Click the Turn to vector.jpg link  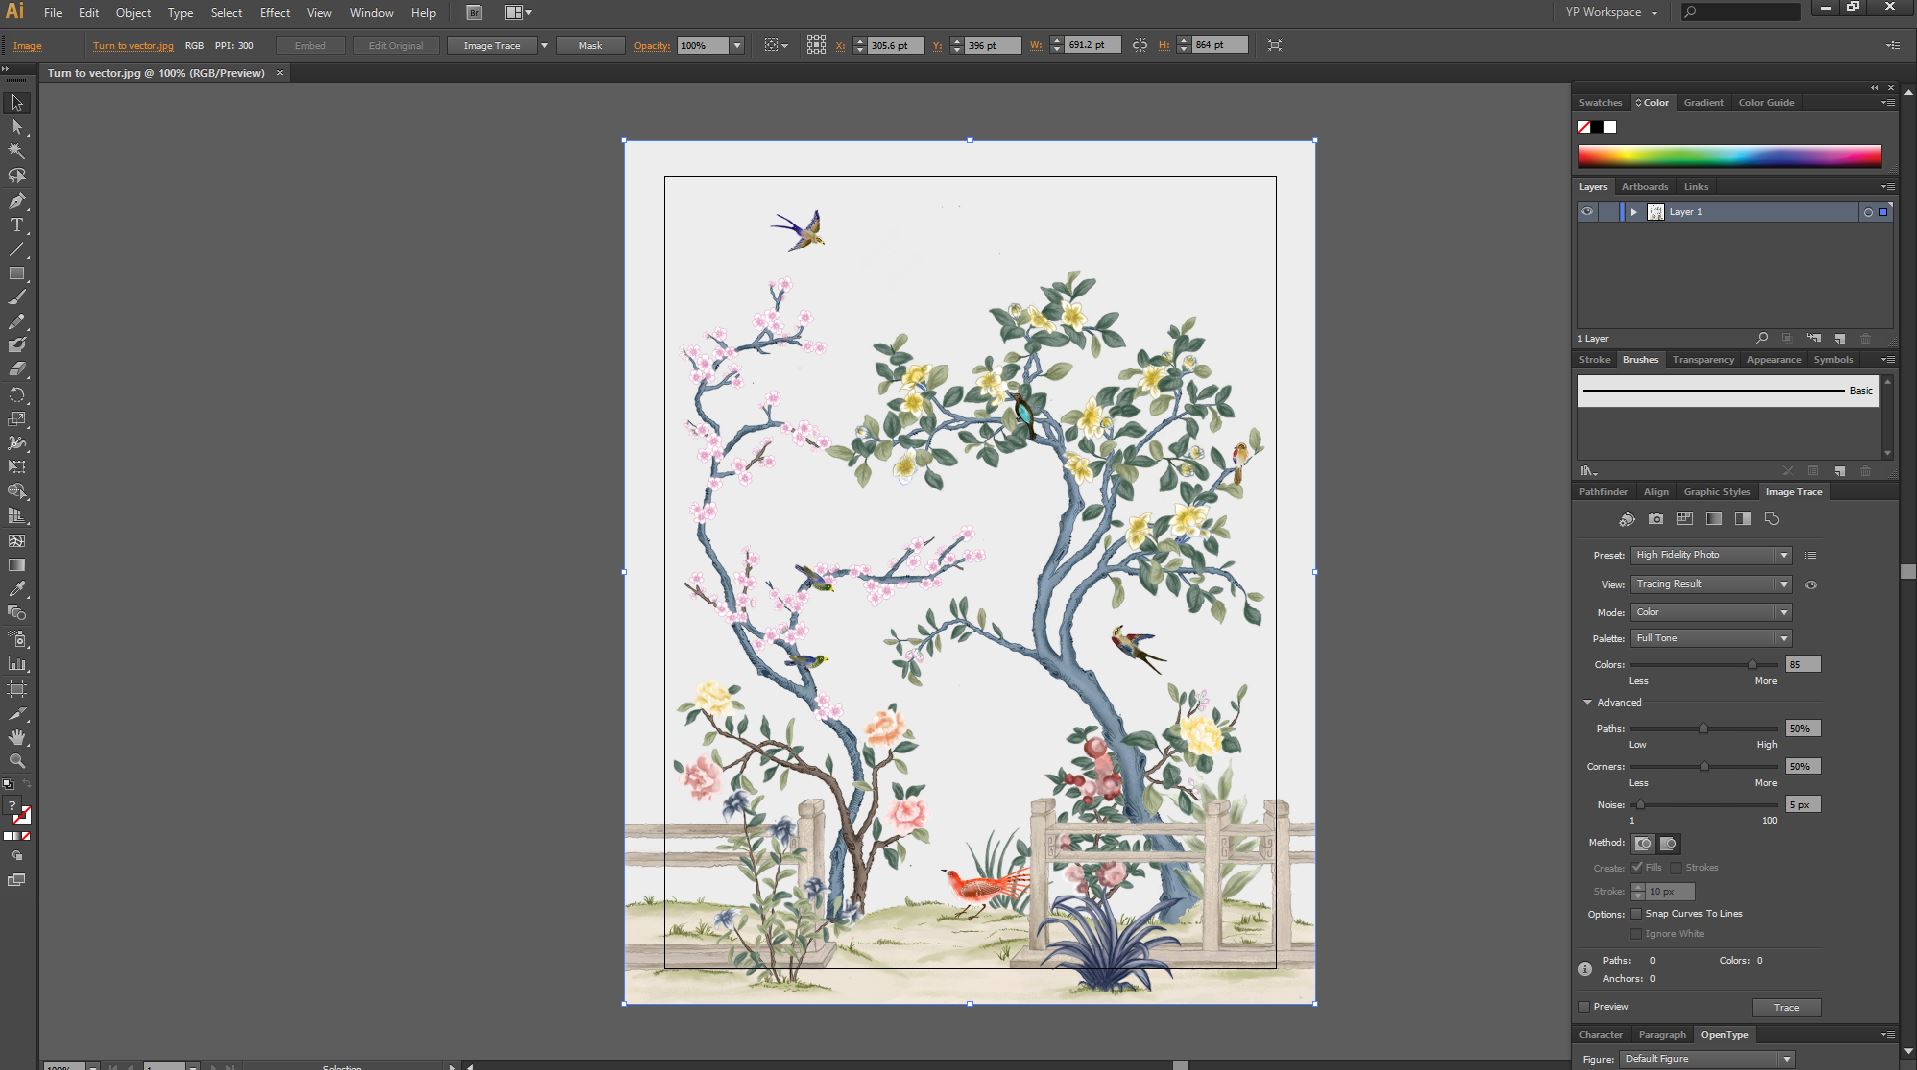(133, 46)
